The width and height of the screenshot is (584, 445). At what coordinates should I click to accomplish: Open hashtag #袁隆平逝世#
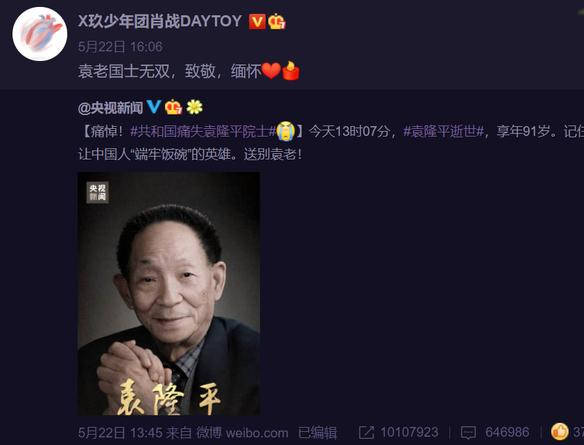[x=444, y=131]
